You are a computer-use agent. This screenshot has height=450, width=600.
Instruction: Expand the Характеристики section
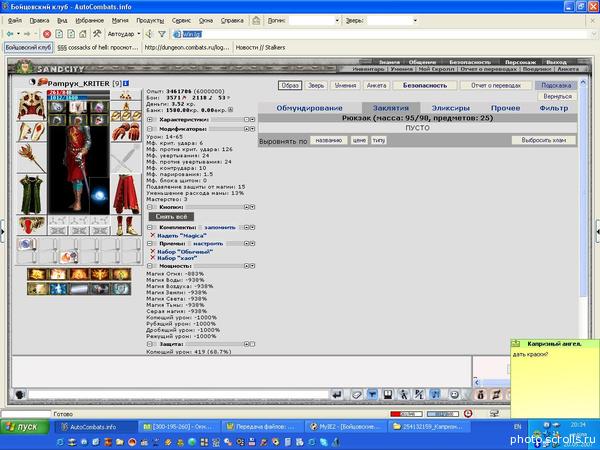150,120
